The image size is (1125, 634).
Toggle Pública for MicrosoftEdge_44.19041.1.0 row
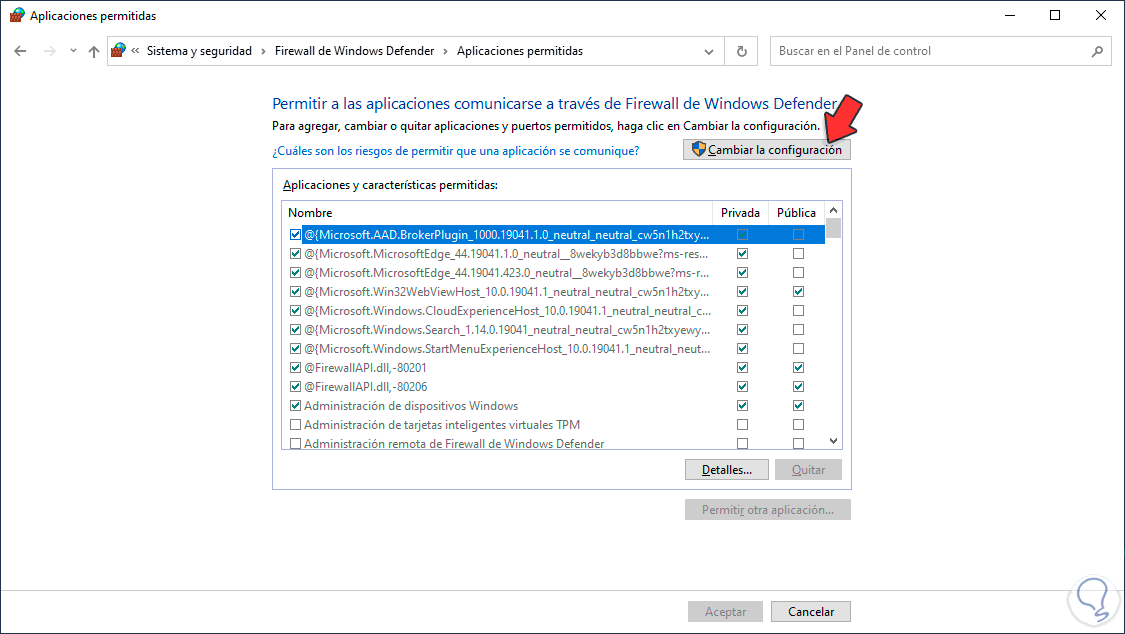coord(798,254)
